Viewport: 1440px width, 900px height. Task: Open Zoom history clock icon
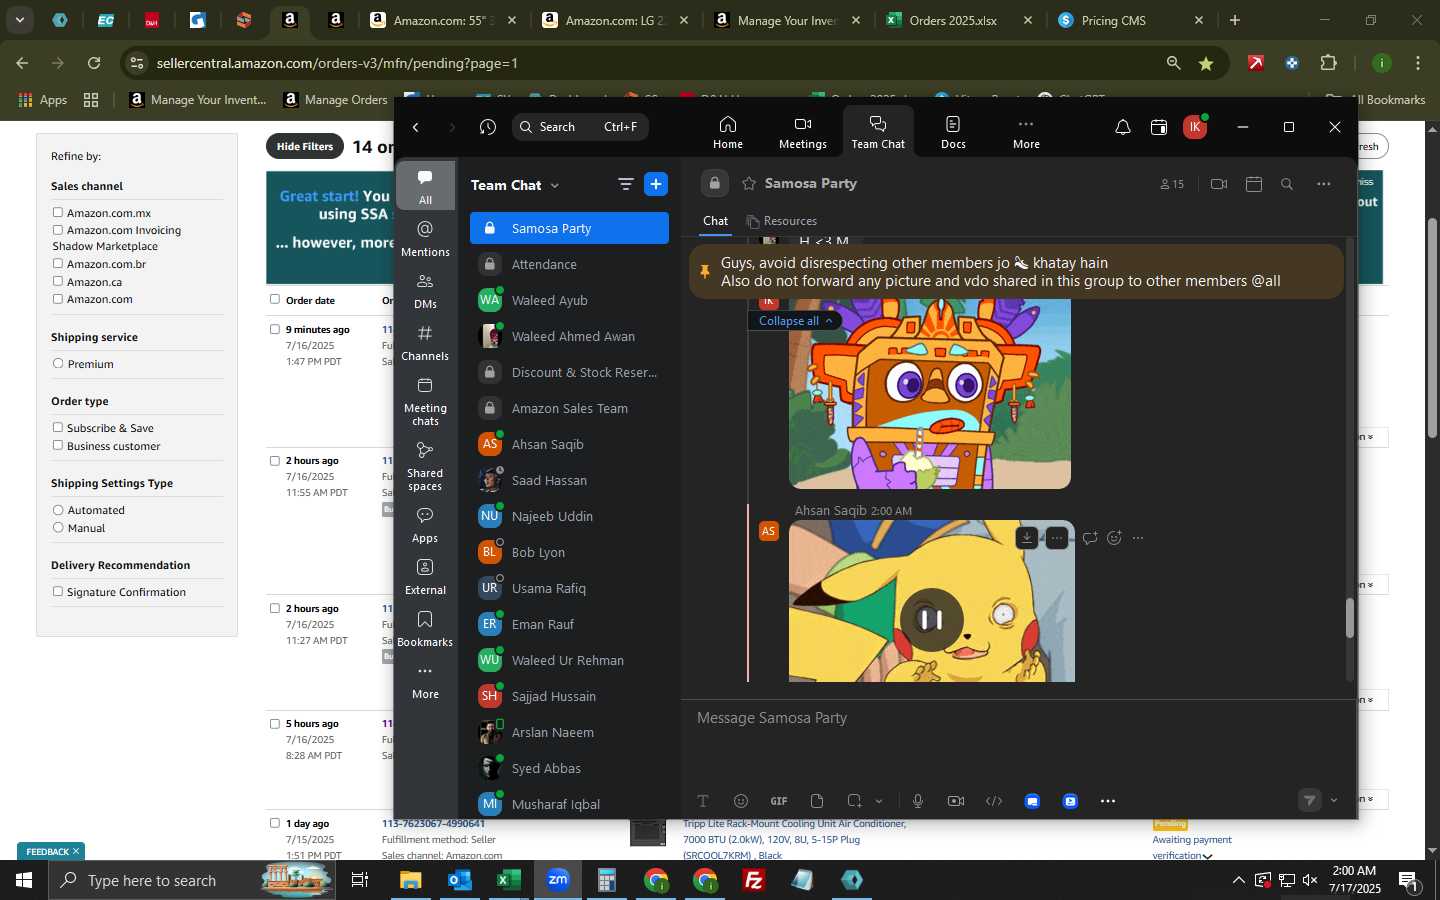click(x=488, y=127)
